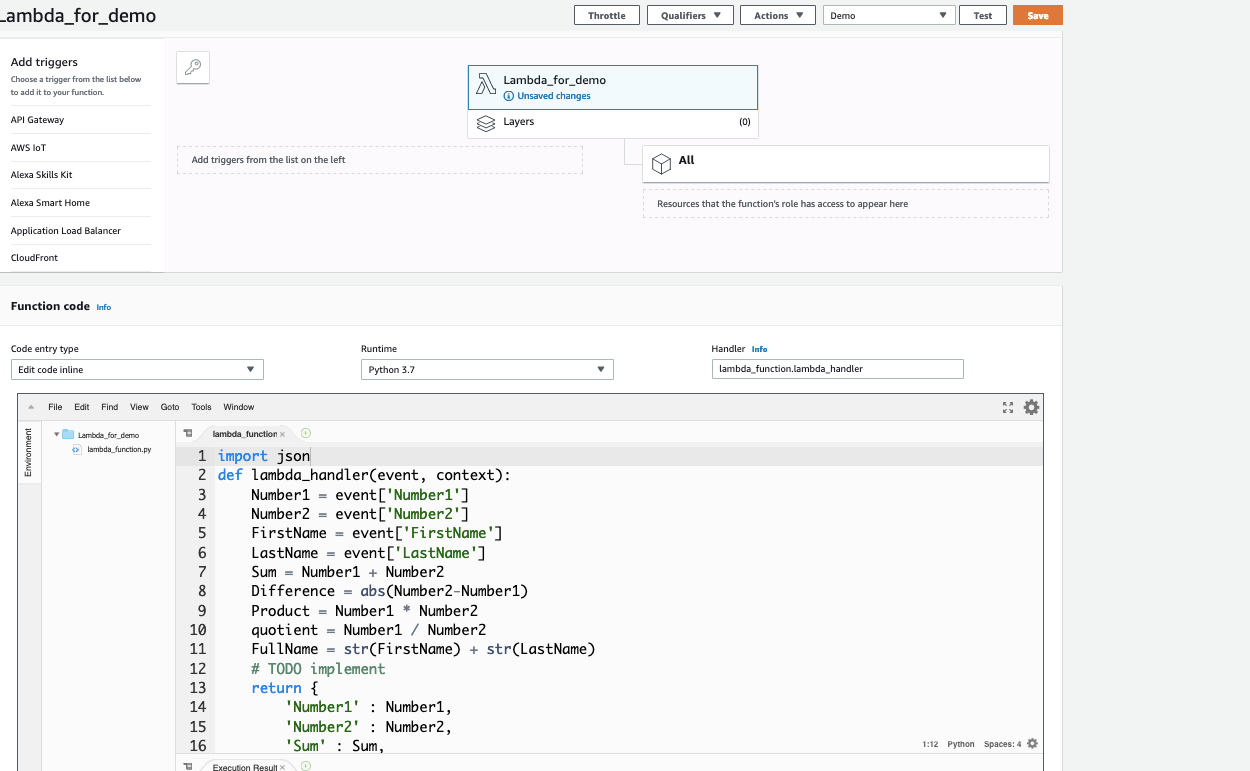Open the Demo test event dropdown
Screen dimensions: 1250x771
click(889, 16)
